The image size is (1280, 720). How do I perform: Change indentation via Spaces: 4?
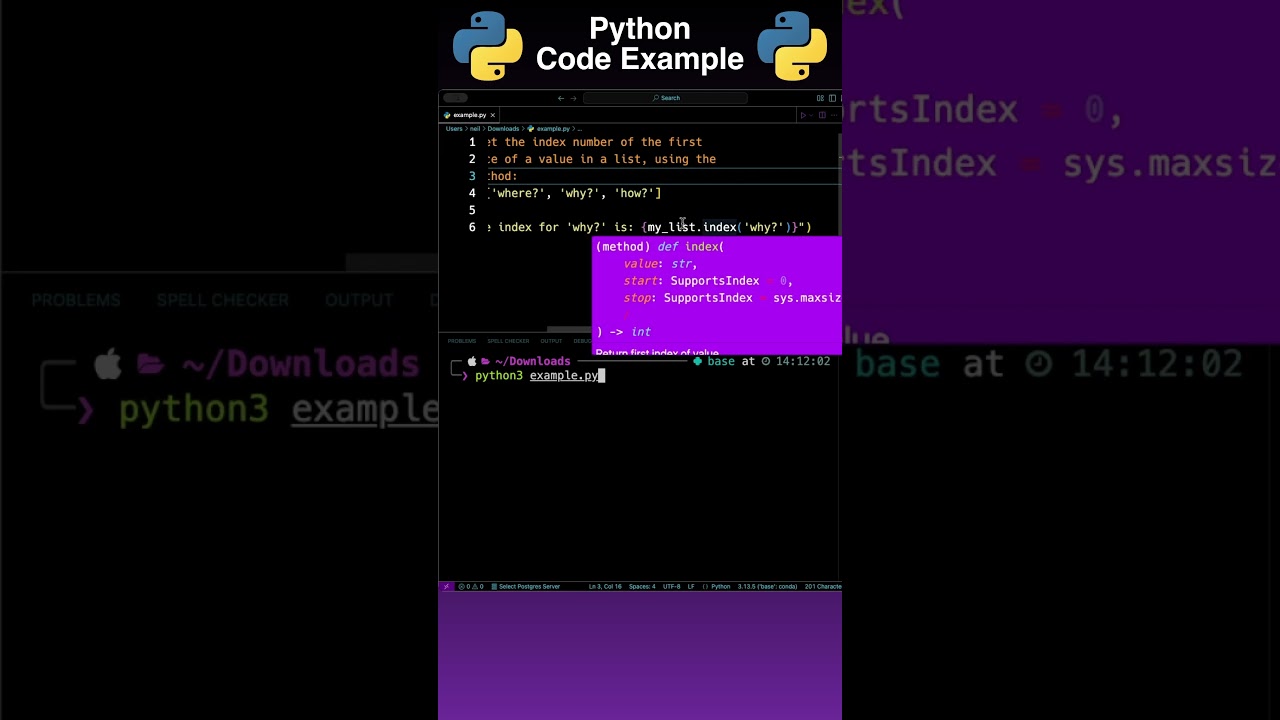pyautogui.click(x=642, y=586)
